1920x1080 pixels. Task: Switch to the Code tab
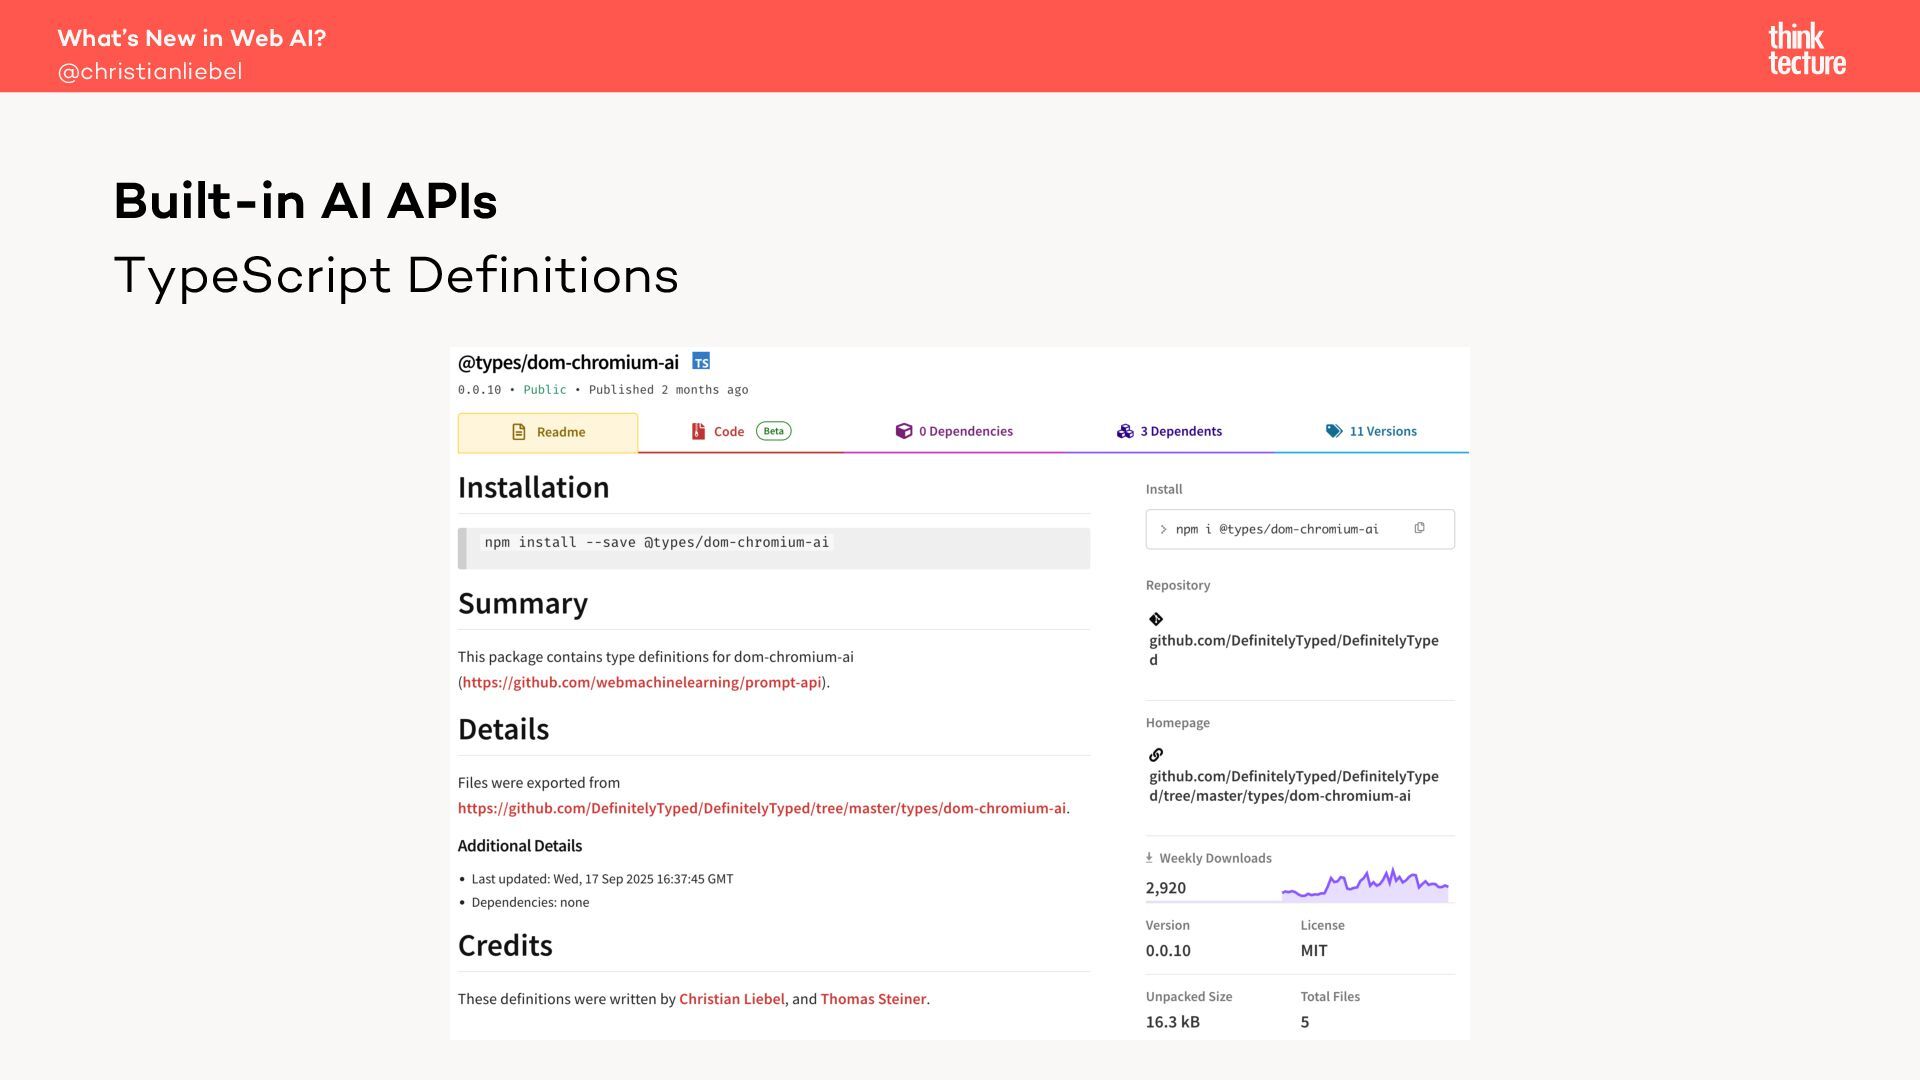728,431
